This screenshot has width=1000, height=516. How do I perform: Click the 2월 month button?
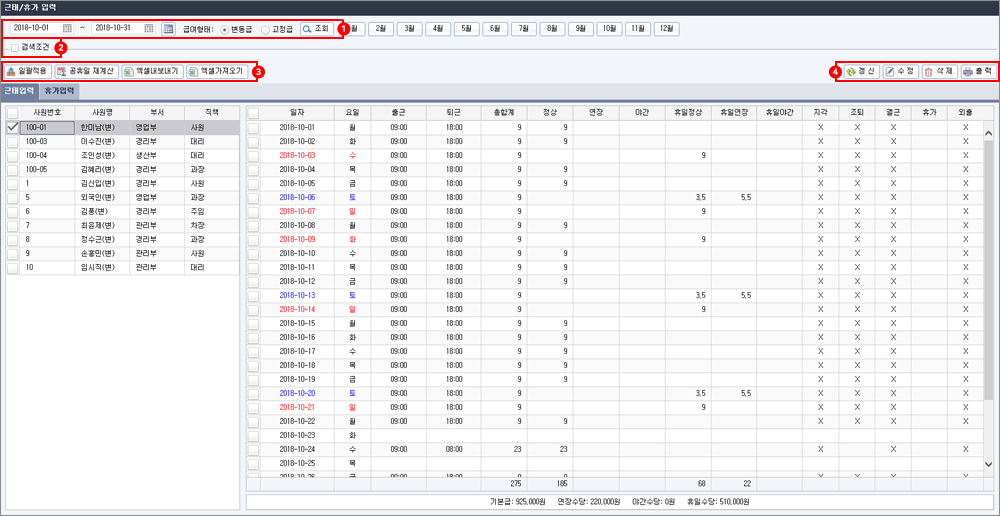click(380, 29)
